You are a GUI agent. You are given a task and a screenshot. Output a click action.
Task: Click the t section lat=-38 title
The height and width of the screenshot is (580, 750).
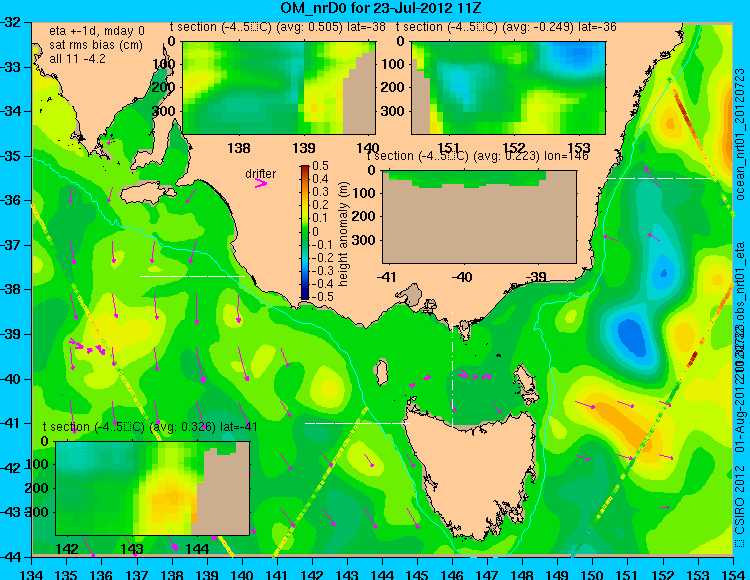click(x=278, y=27)
